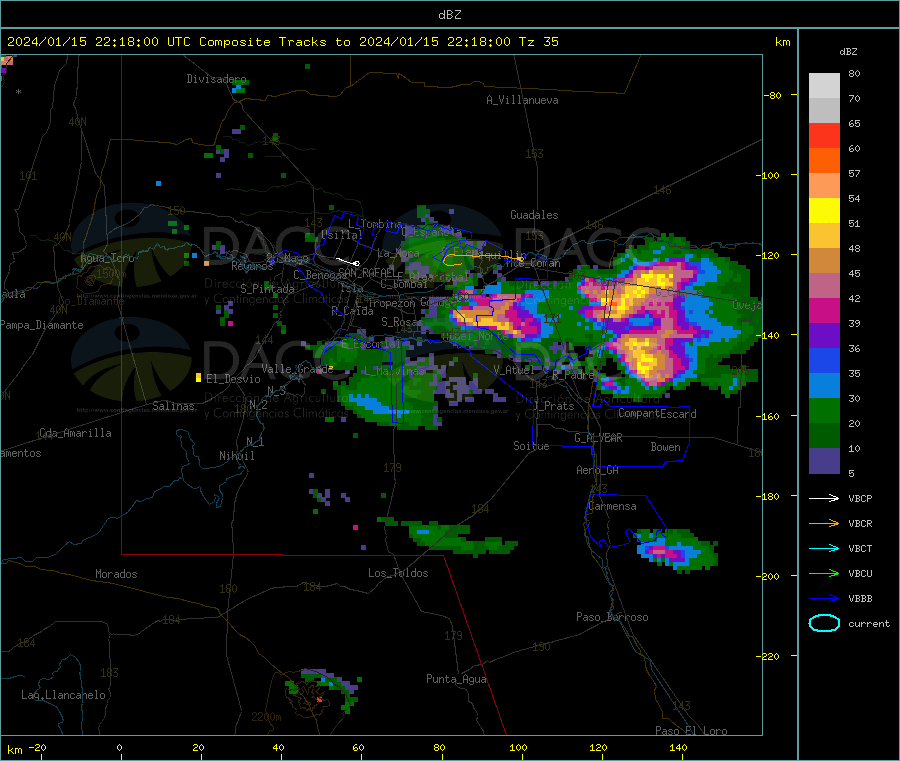Click the cyan VBCT arrow legend icon

coord(824,548)
